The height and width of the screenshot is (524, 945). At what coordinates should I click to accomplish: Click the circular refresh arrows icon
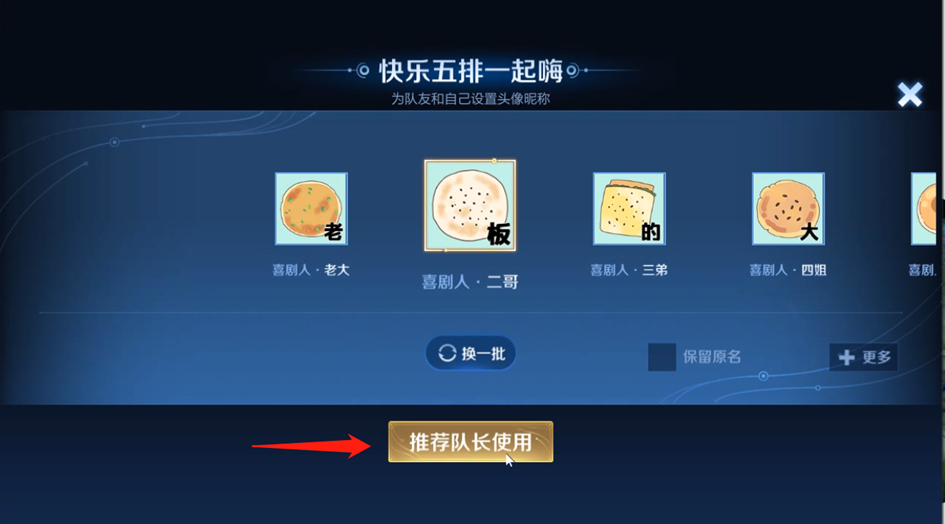coord(447,353)
